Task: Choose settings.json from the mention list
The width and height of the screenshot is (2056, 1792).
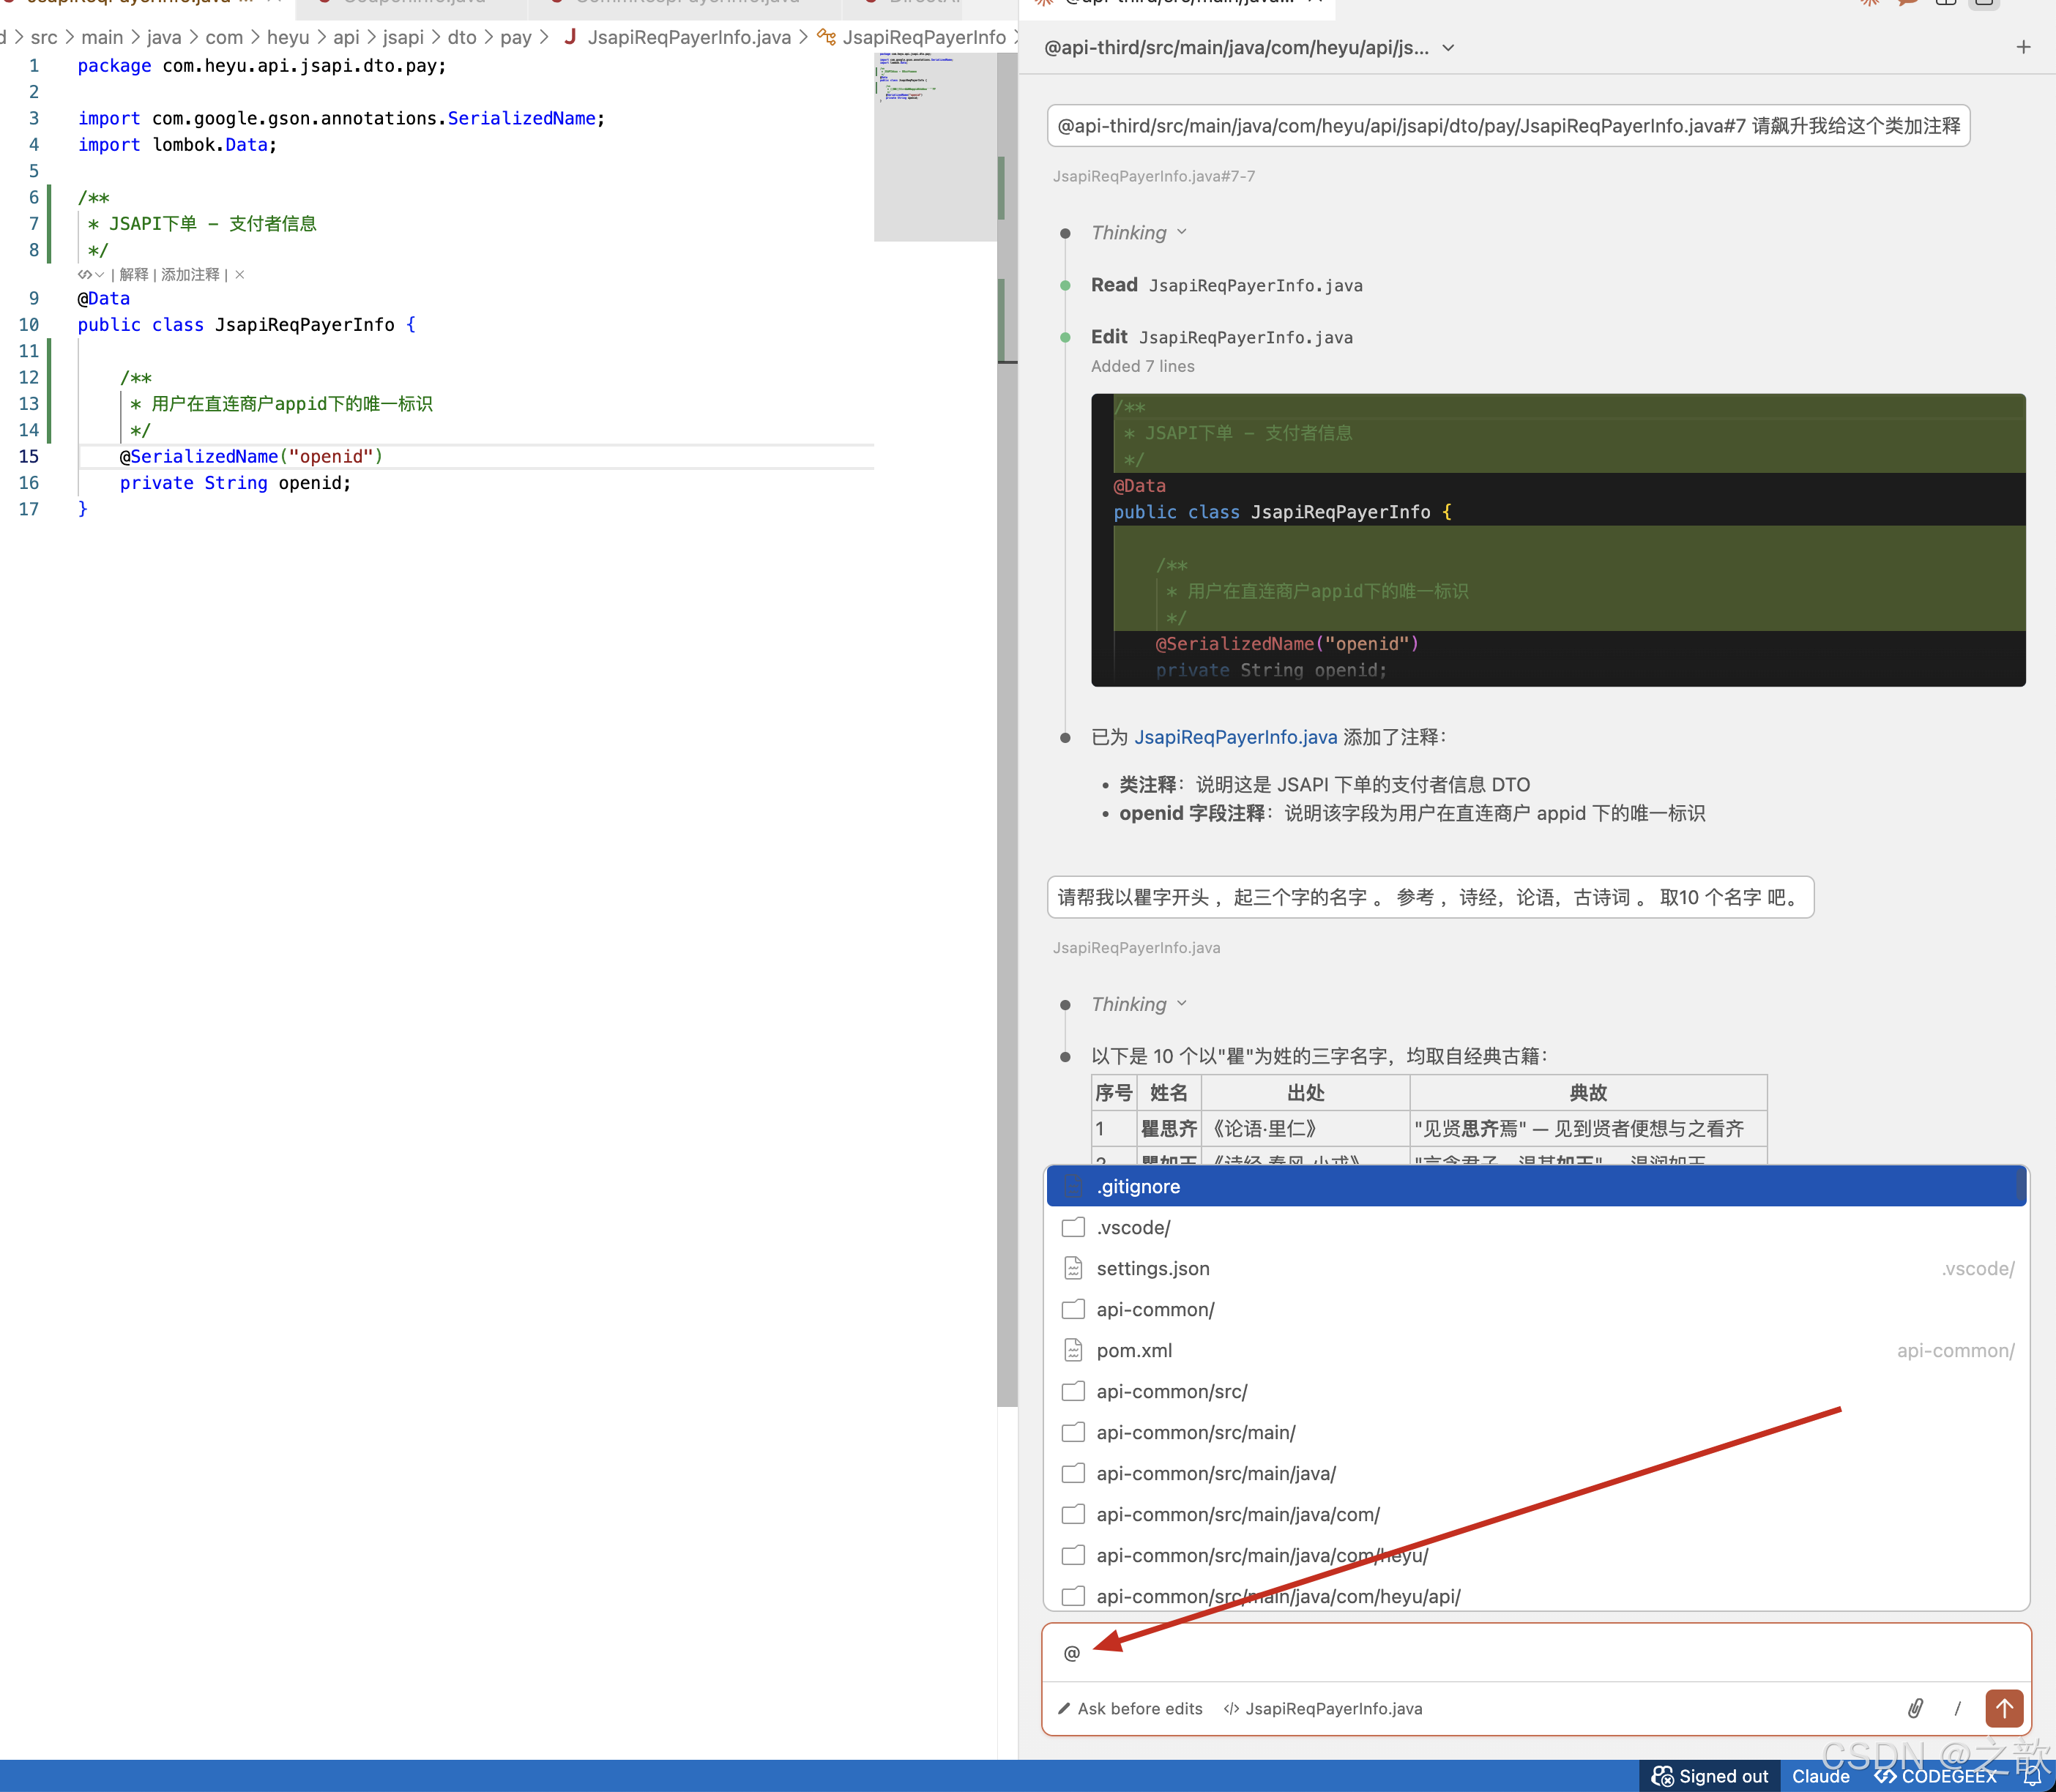Action: tap(1152, 1268)
